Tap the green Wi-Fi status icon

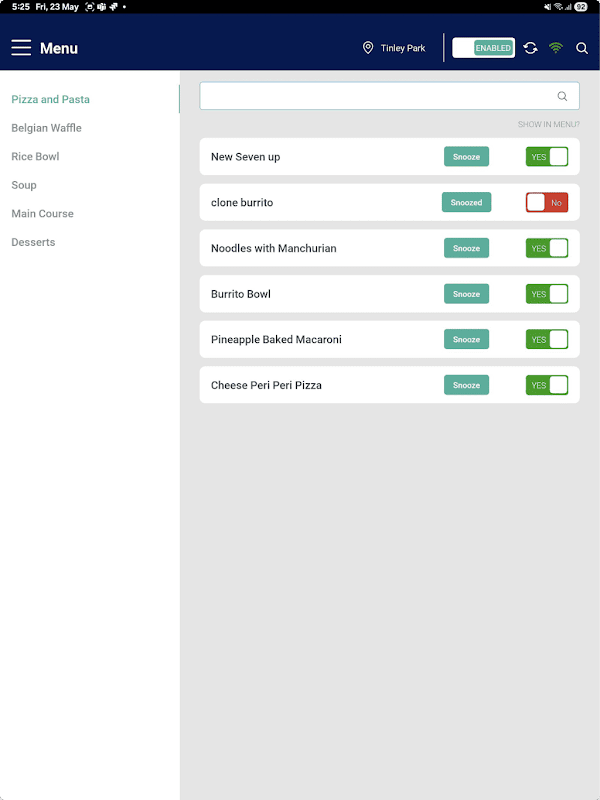pos(556,48)
